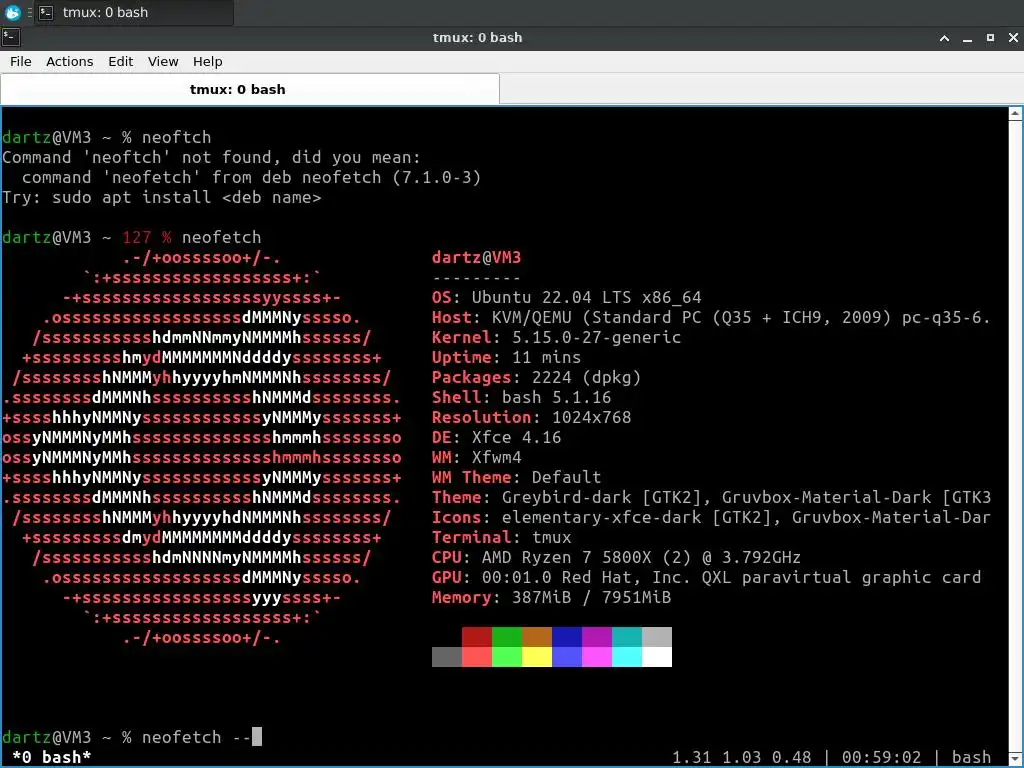This screenshot has width=1024, height=768.
Task: Click the bright cyan color block
Action: click(627, 657)
